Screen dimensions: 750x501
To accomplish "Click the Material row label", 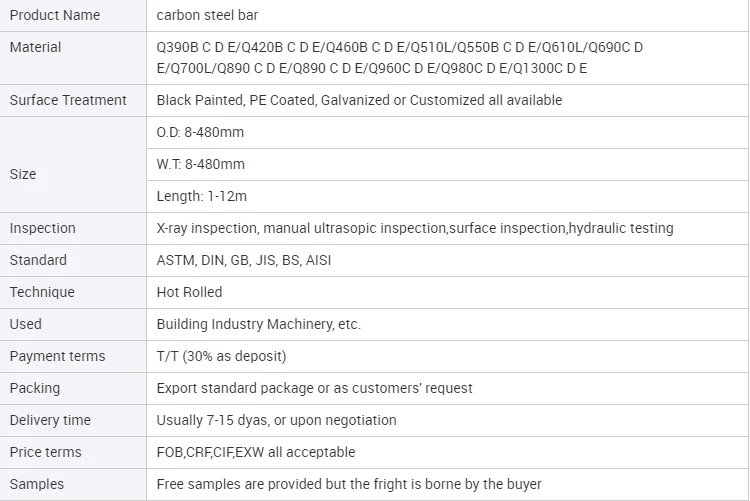I will 36,47.
